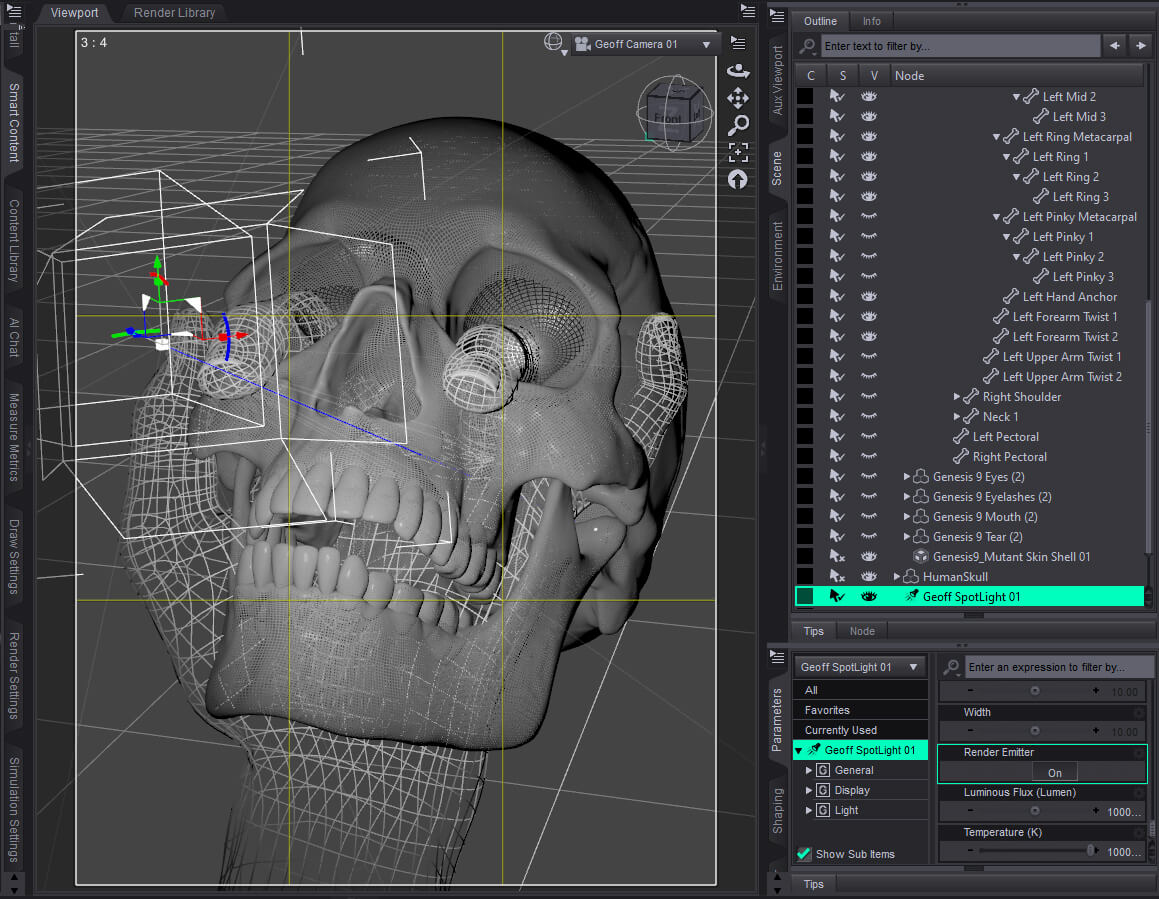
Task: Go to next filter result arrow
Action: coord(1141,46)
